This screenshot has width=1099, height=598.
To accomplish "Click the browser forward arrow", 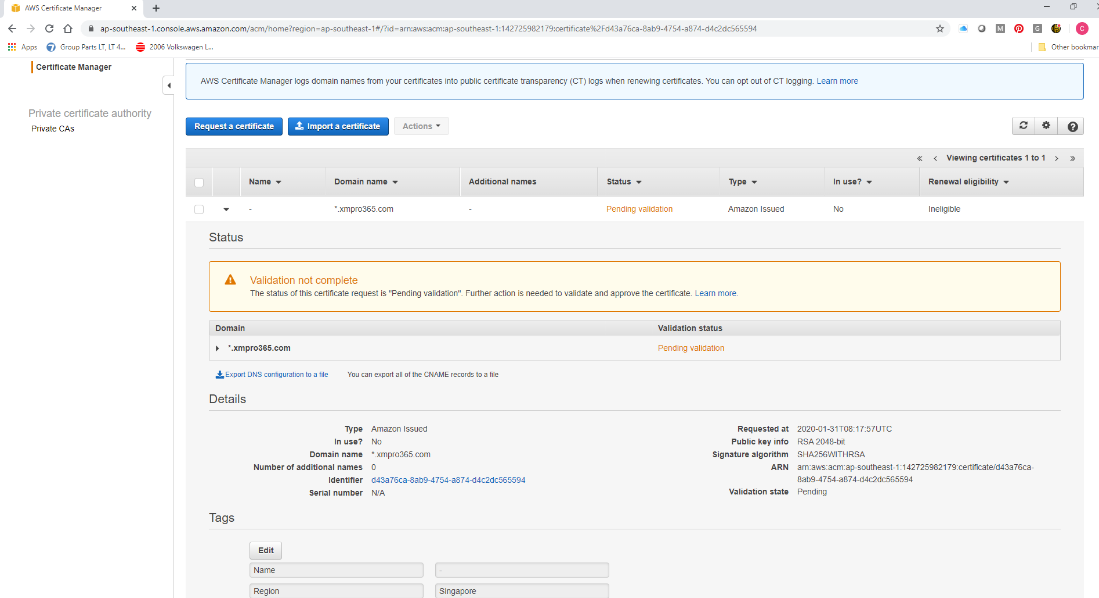I will [30, 29].
